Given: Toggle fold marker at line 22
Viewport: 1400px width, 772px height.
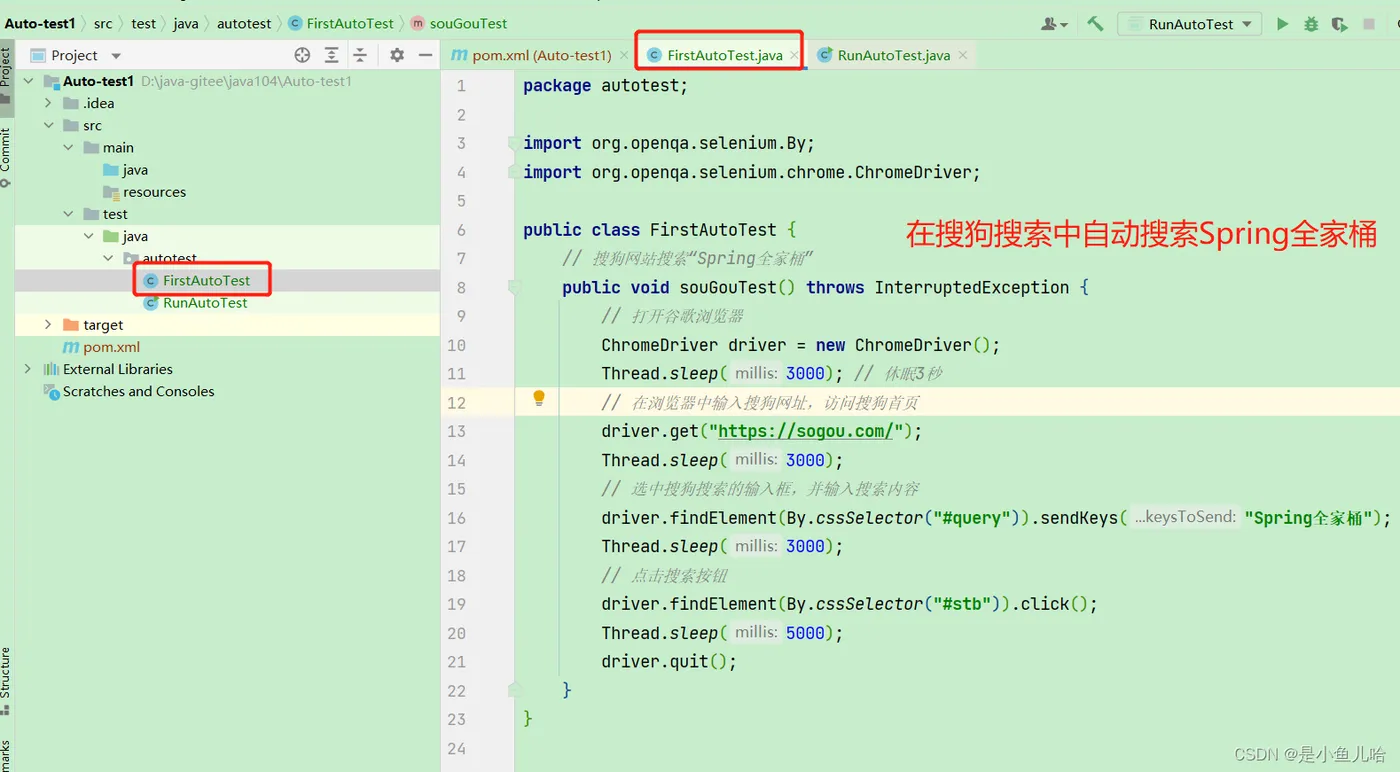Looking at the screenshot, I should (512, 690).
